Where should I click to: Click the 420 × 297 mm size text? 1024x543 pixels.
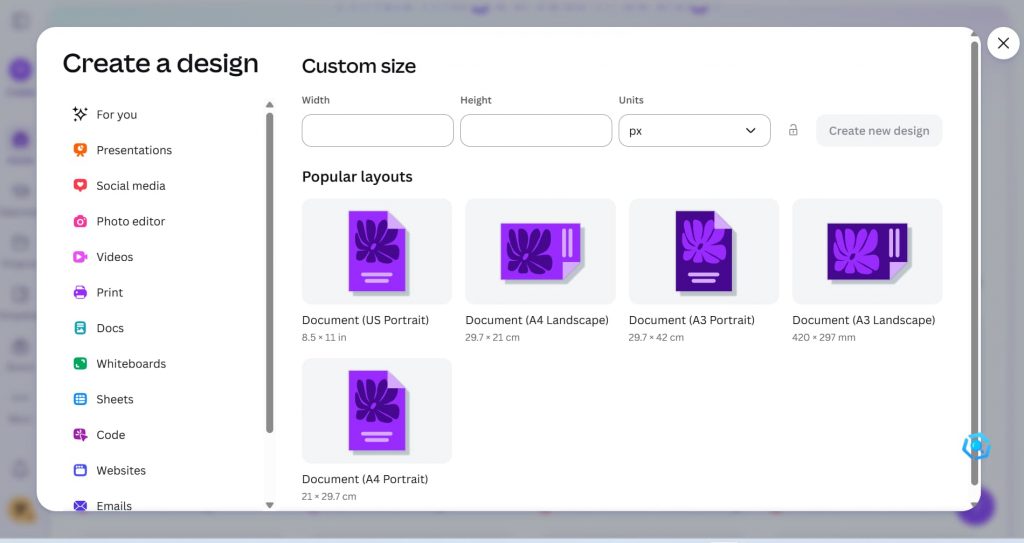(824, 338)
